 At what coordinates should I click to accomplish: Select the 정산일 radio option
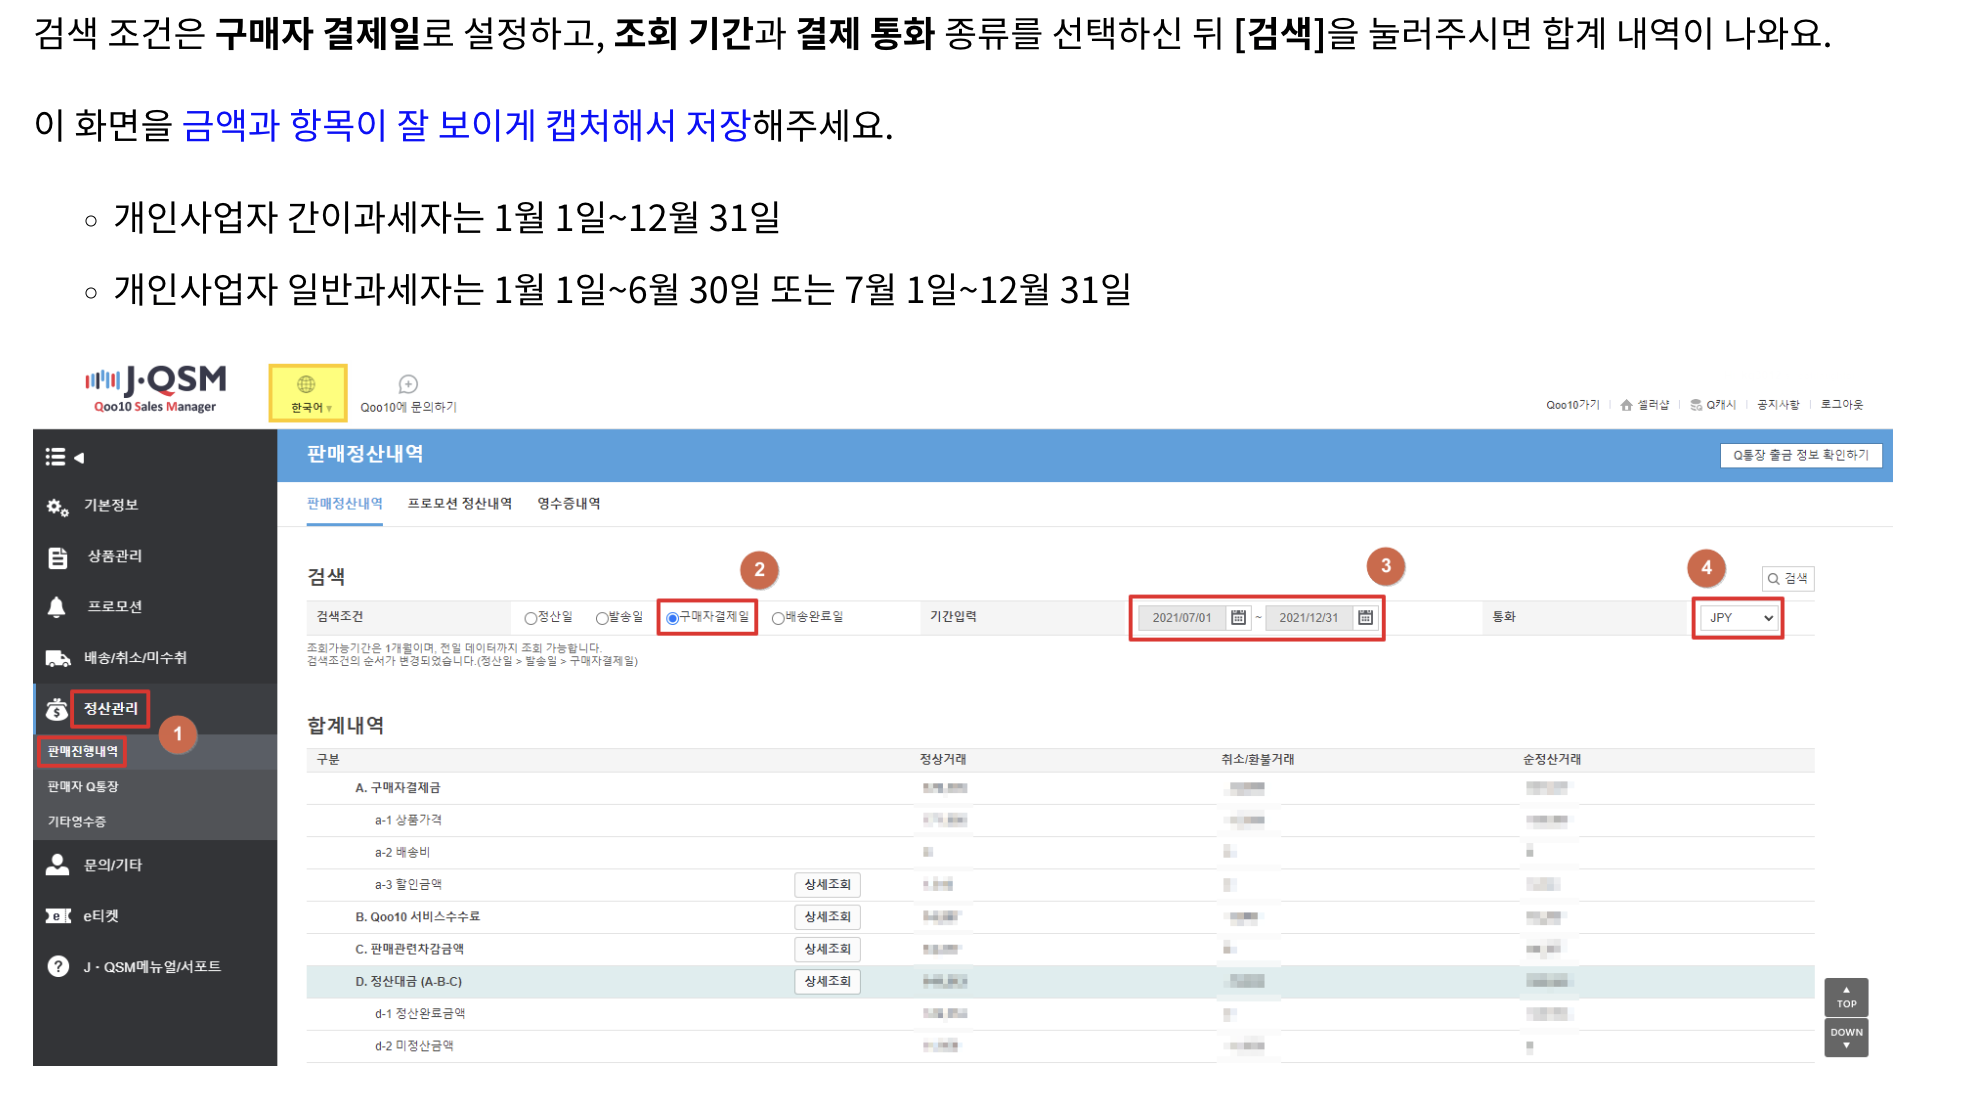(531, 618)
